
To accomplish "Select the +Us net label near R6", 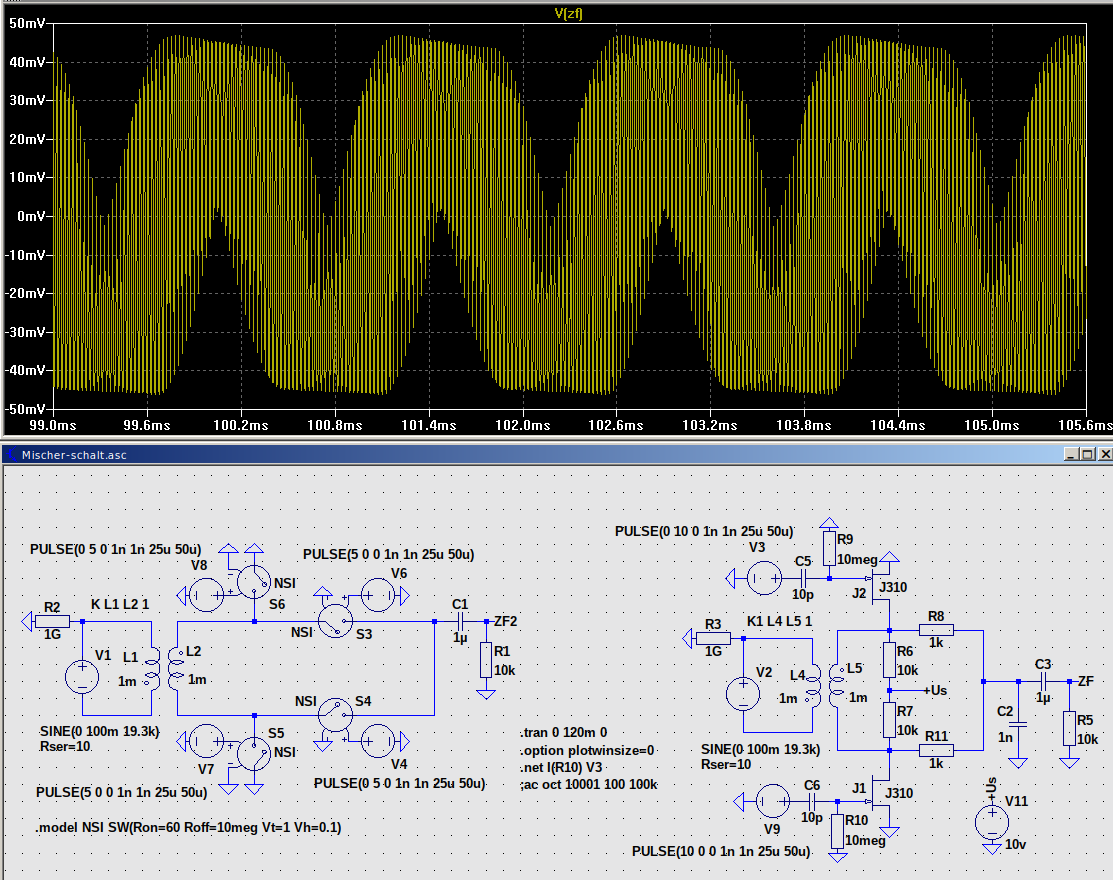I will (935, 690).
